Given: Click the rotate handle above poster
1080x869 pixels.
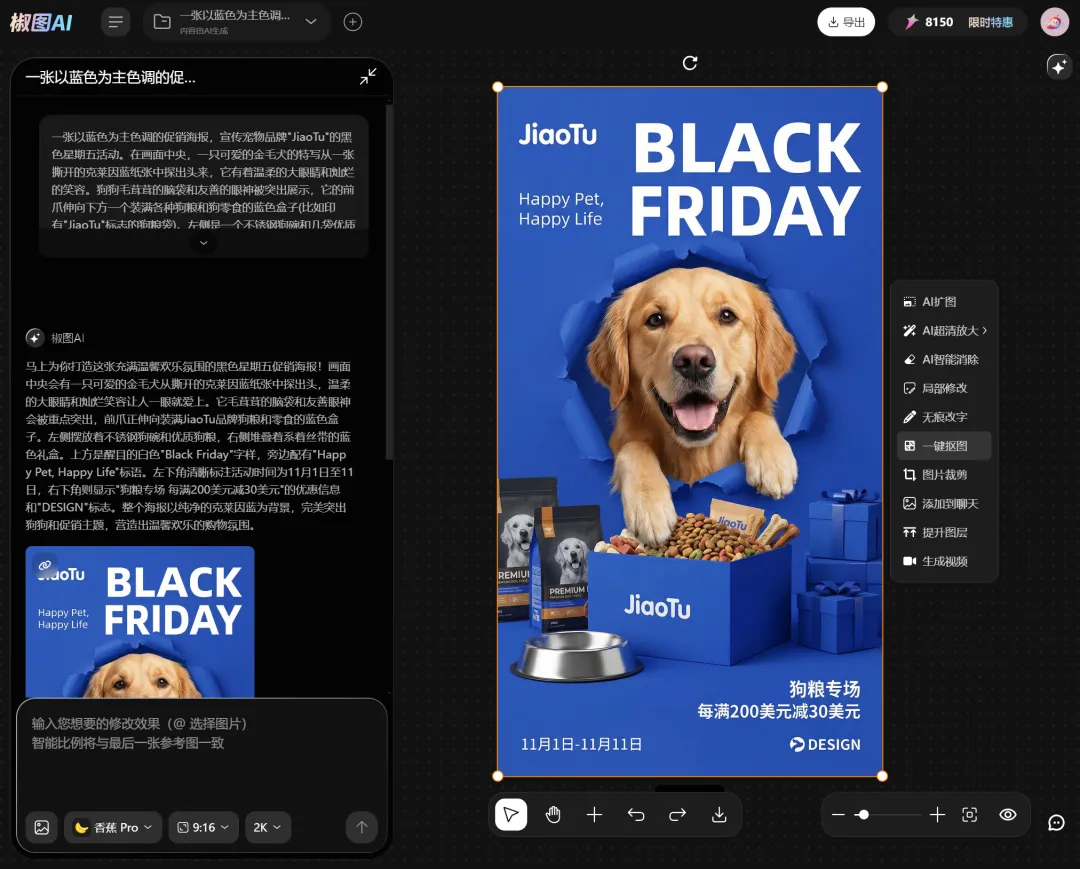Looking at the screenshot, I should 690,63.
